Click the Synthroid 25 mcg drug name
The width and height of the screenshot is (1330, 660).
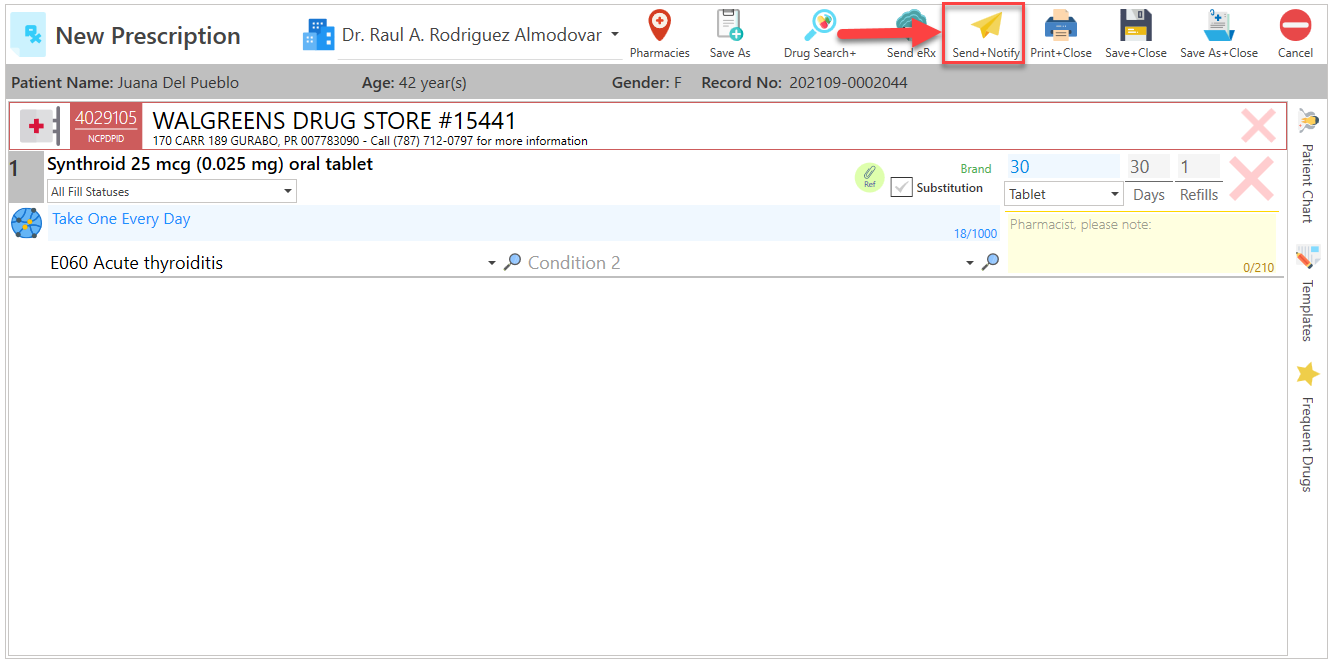[x=210, y=164]
